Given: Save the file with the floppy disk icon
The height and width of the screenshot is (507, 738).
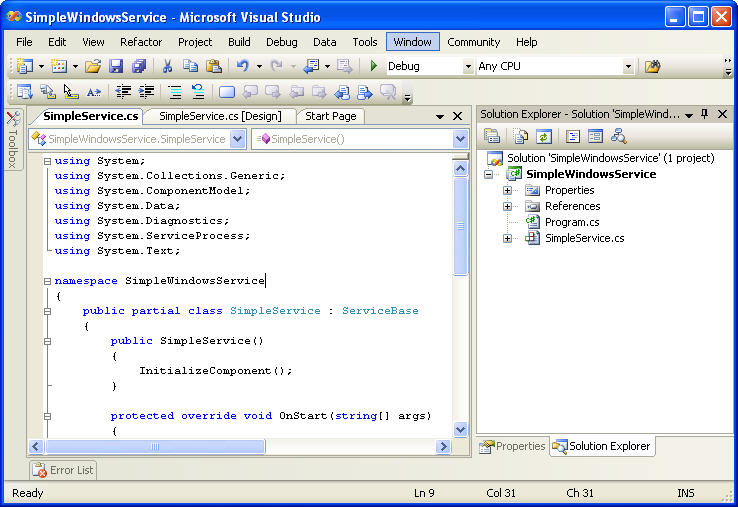Looking at the screenshot, I should pos(116,66).
